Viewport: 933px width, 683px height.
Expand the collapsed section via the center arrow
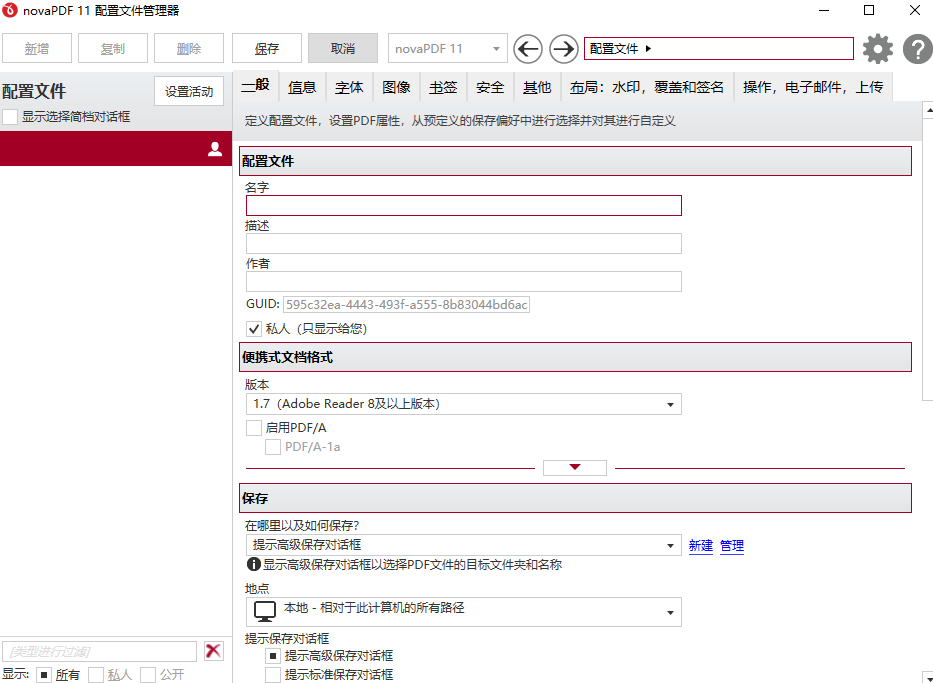click(574, 467)
